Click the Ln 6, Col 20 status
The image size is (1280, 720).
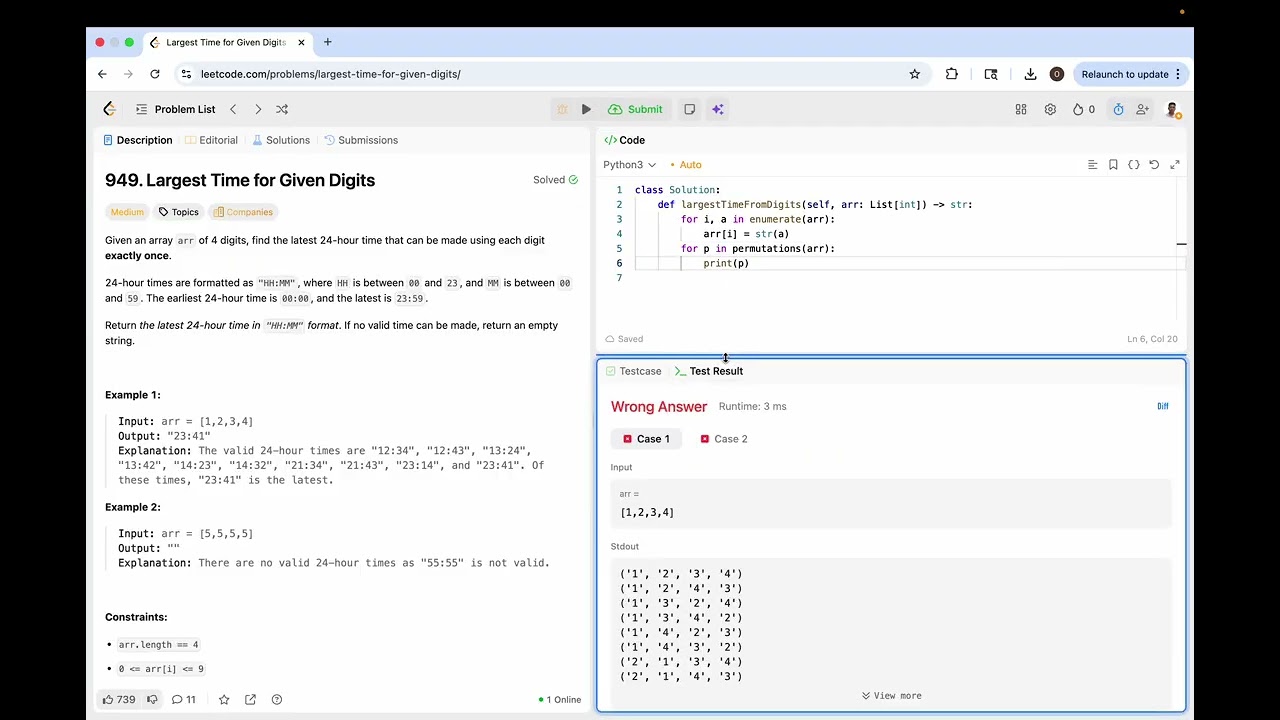[1151, 339]
